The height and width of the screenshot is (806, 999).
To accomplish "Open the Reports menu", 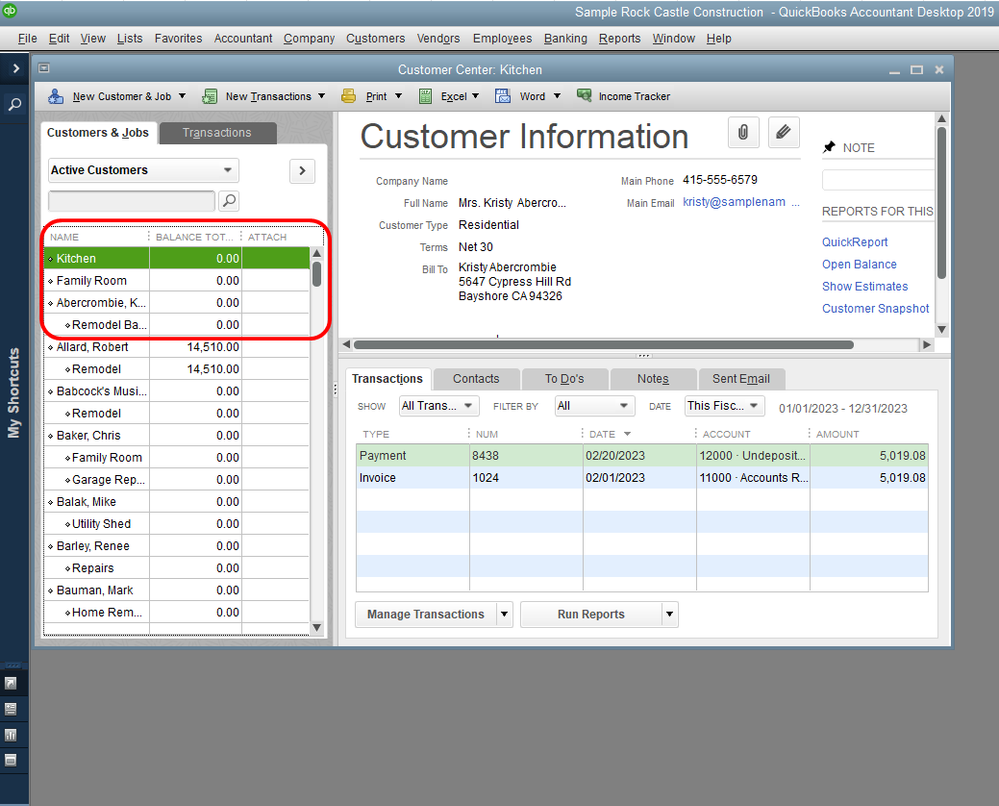I will 619,38.
